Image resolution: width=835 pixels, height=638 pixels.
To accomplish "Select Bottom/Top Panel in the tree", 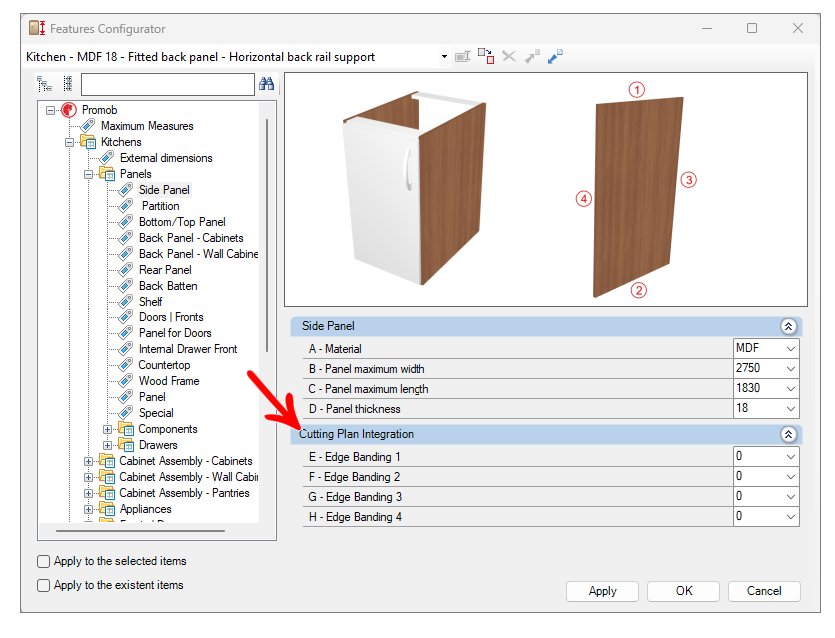I will click(182, 222).
